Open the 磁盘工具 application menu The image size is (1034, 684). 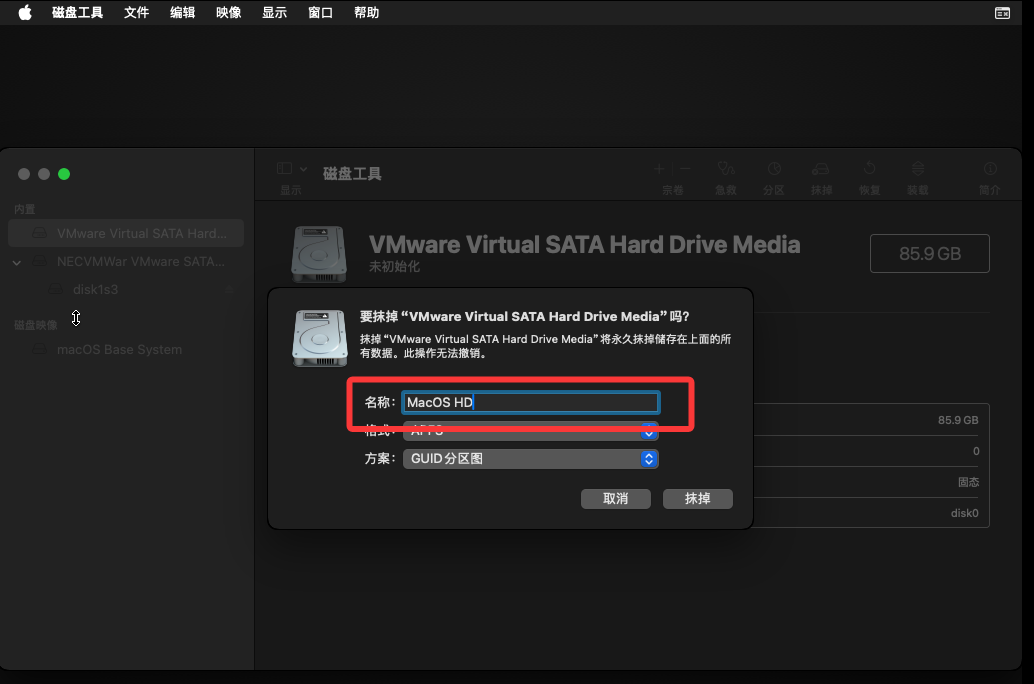(77, 13)
